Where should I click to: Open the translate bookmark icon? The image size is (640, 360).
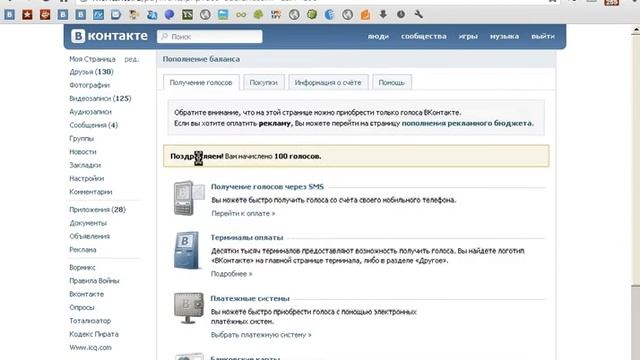point(152,15)
